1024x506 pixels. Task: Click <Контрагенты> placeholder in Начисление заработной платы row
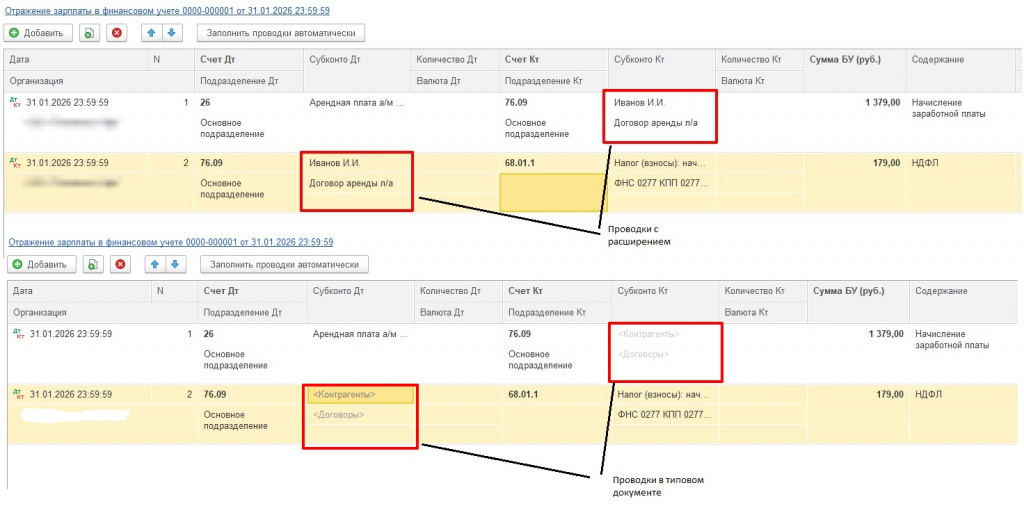pyautogui.click(x=648, y=334)
